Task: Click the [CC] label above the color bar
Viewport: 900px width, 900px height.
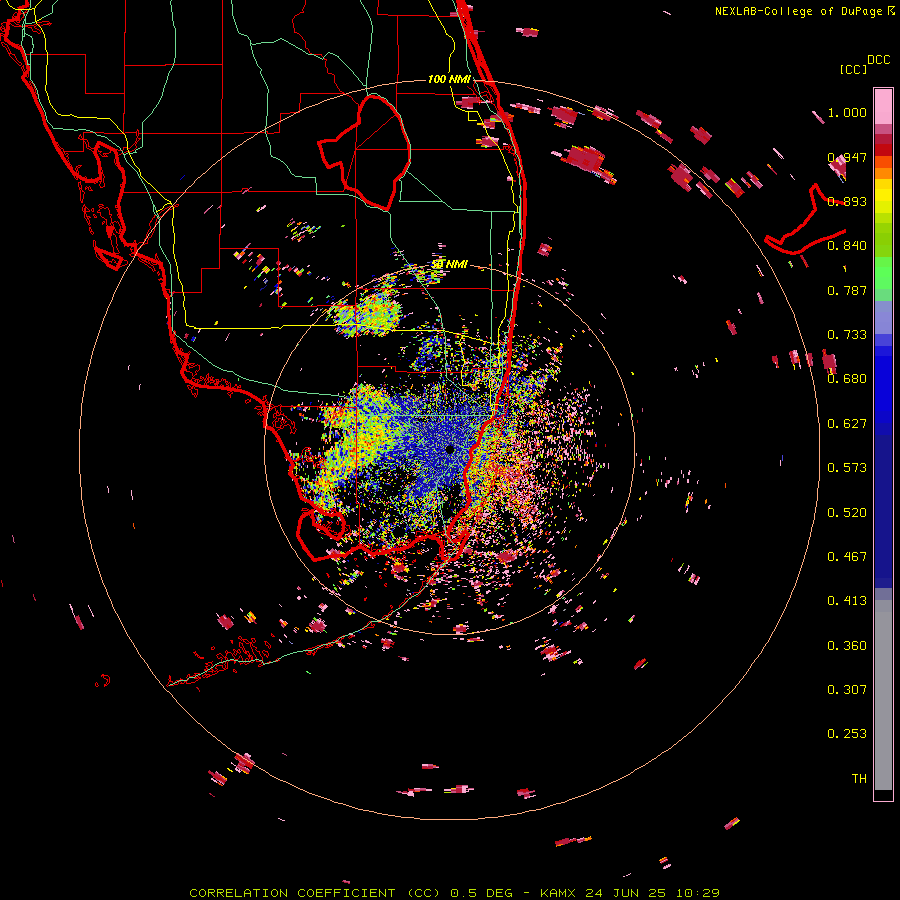Action: 853,69
